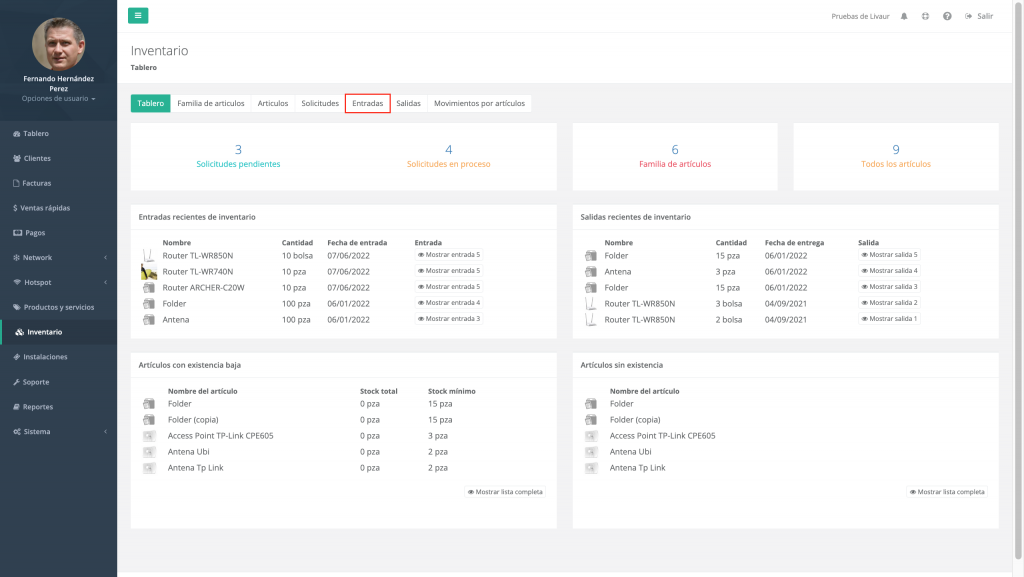Switch to the Solicitudes tab

[x=320, y=103]
